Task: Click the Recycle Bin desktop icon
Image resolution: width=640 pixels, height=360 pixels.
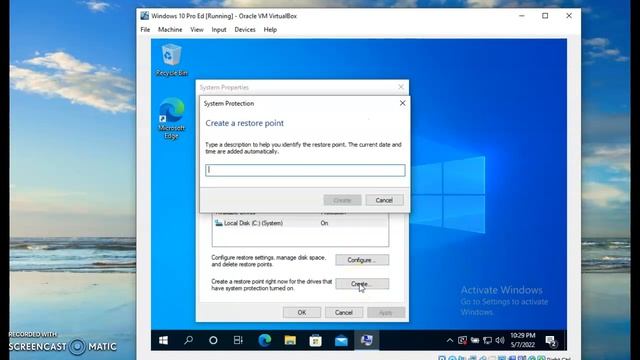Action: click(171, 60)
